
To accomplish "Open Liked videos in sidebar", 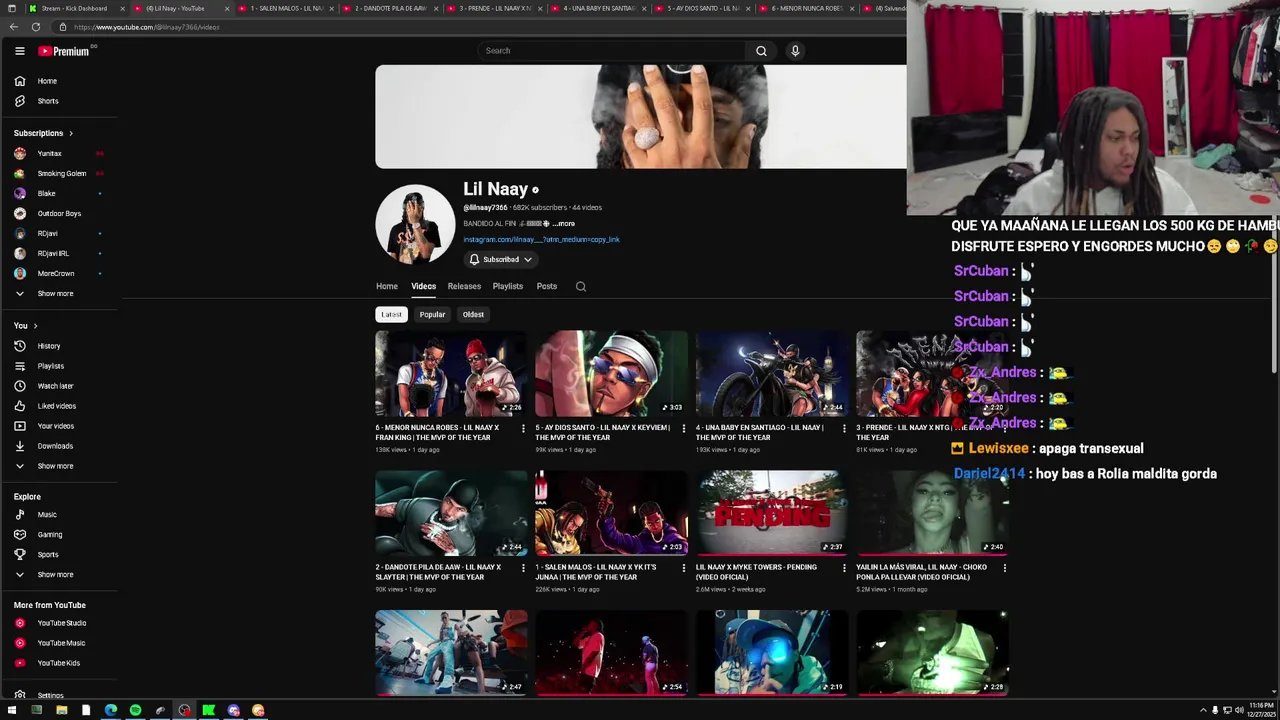I will [60, 406].
